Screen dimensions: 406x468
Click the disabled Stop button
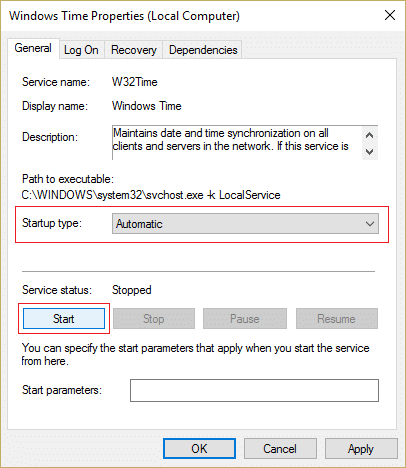point(154,319)
